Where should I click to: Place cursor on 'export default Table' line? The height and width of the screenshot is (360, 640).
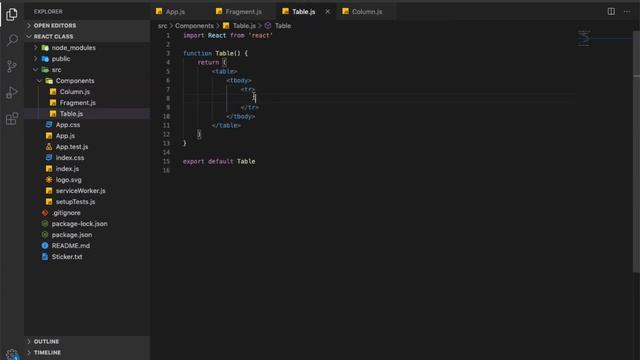point(219,162)
